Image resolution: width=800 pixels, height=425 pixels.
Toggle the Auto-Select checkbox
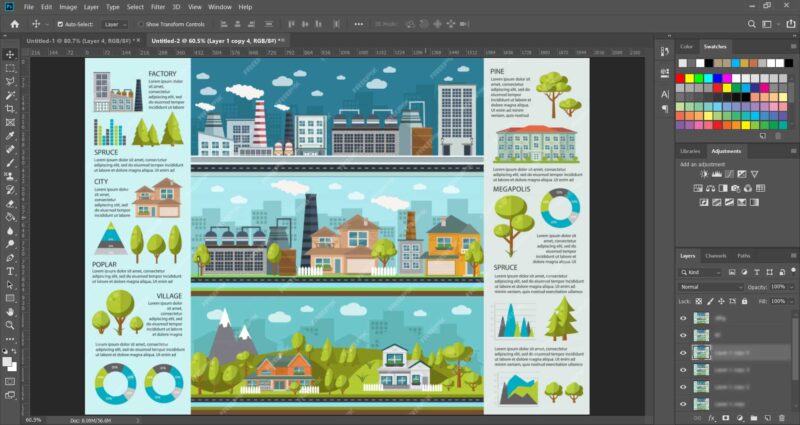coord(62,23)
